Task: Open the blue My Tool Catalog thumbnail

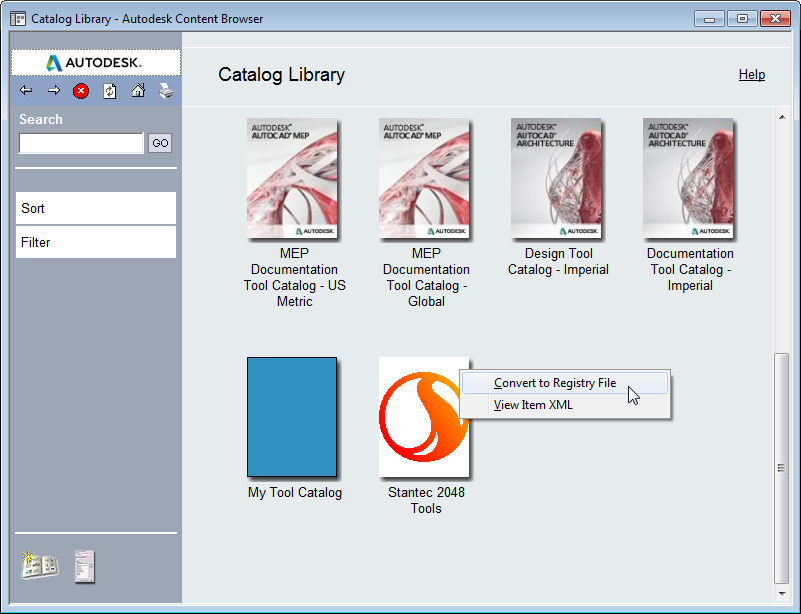Action: click(x=292, y=417)
